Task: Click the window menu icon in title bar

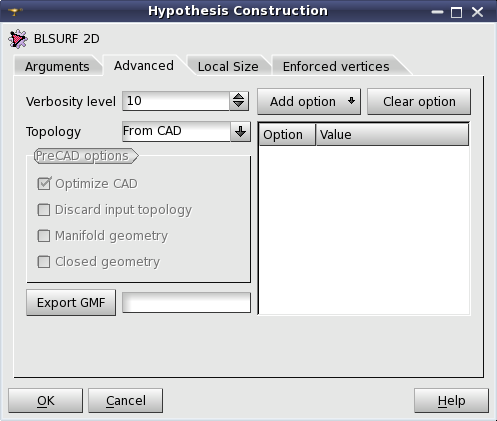Action: click(x=15, y=12)
